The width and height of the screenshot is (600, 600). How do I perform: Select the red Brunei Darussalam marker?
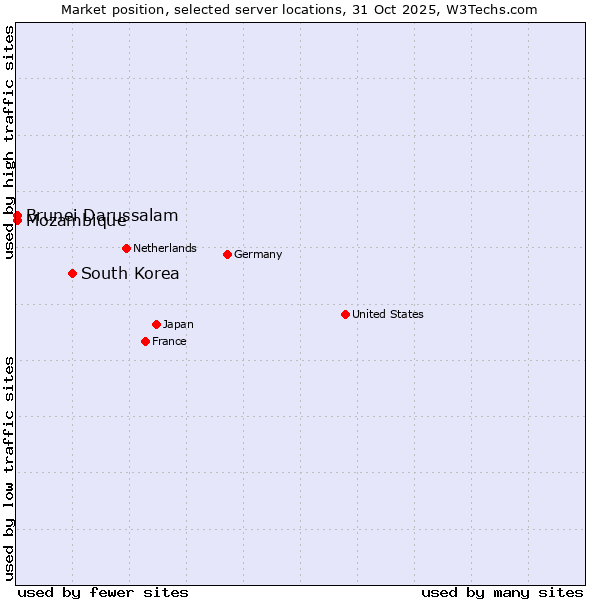(x=17, y=214)
